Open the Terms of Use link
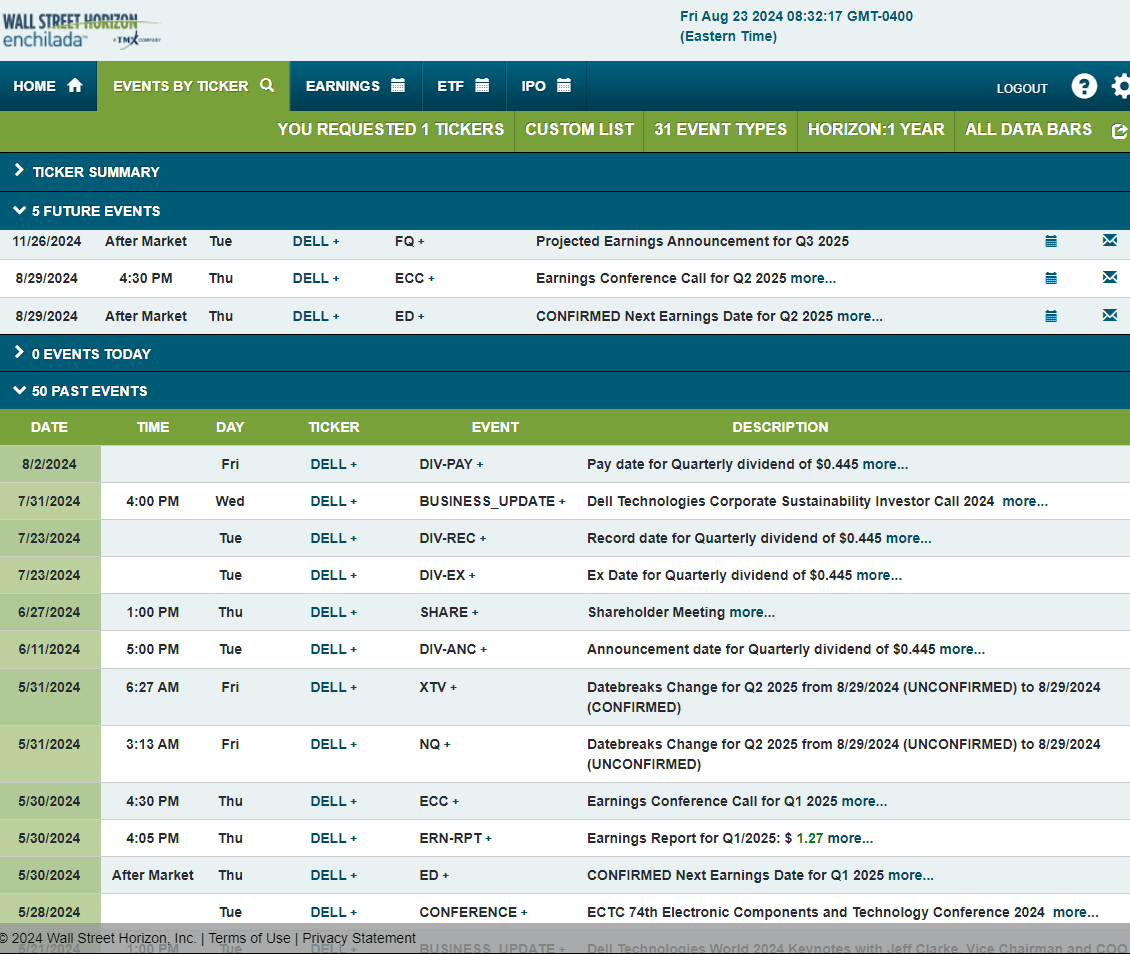 [249, 938]
